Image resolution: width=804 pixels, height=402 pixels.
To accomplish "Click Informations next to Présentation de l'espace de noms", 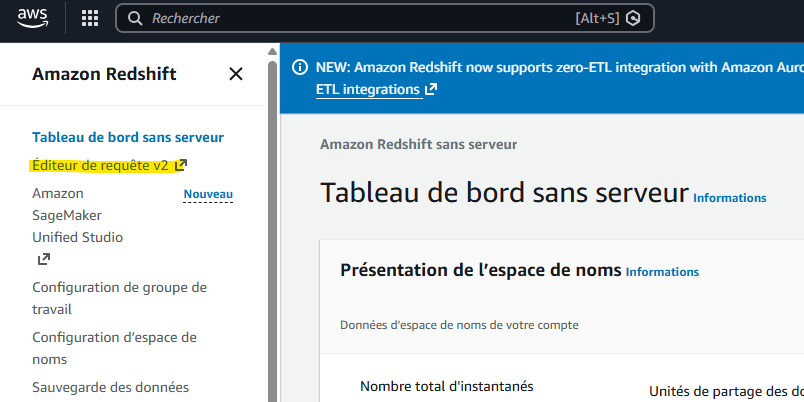I will 662,272.
